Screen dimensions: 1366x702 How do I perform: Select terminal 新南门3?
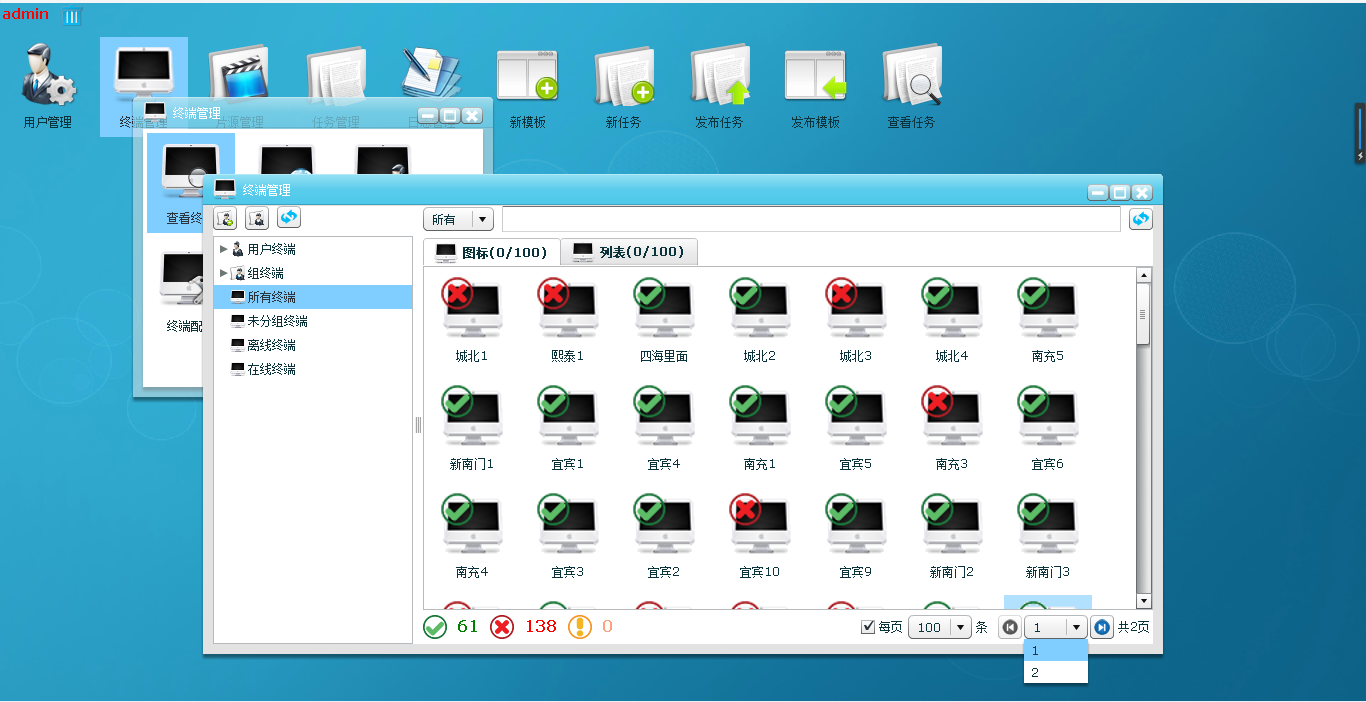(x=1048, y=536)
